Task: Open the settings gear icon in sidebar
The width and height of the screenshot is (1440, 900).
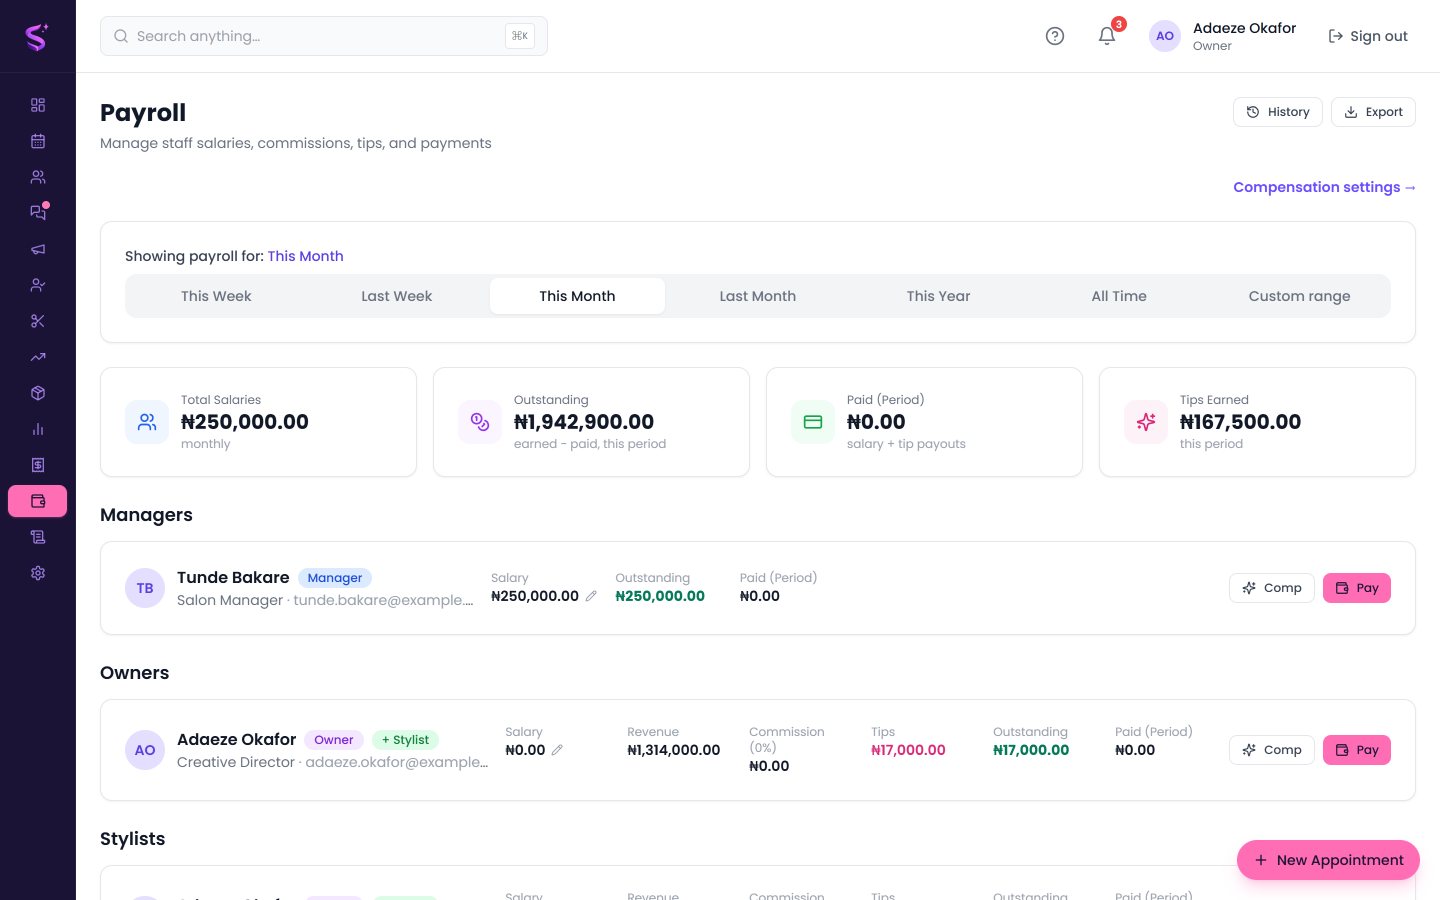Action: [38, 573]
